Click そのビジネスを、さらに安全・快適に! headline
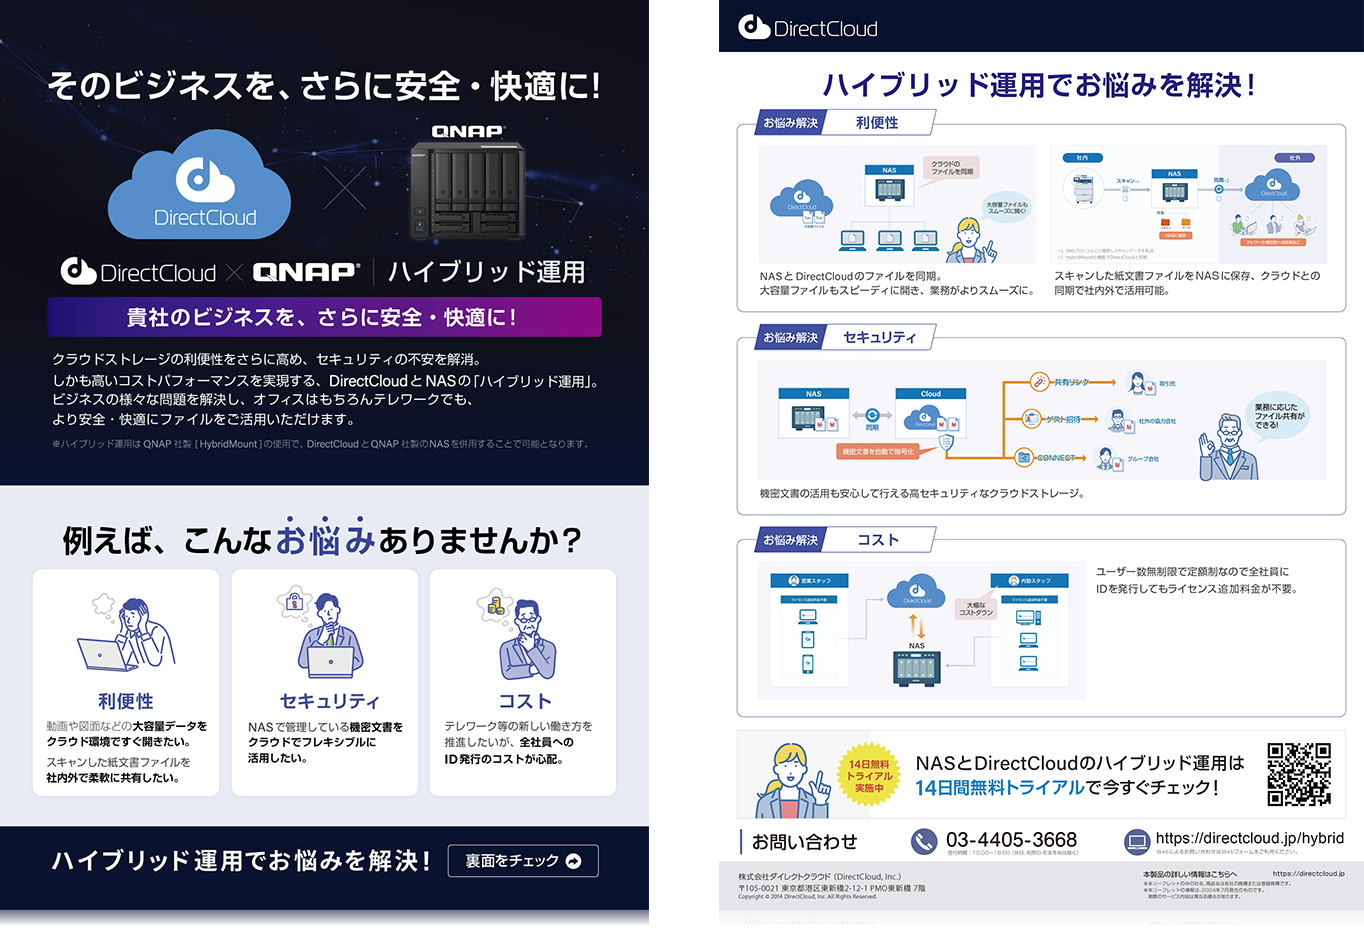 click(324, 86)
